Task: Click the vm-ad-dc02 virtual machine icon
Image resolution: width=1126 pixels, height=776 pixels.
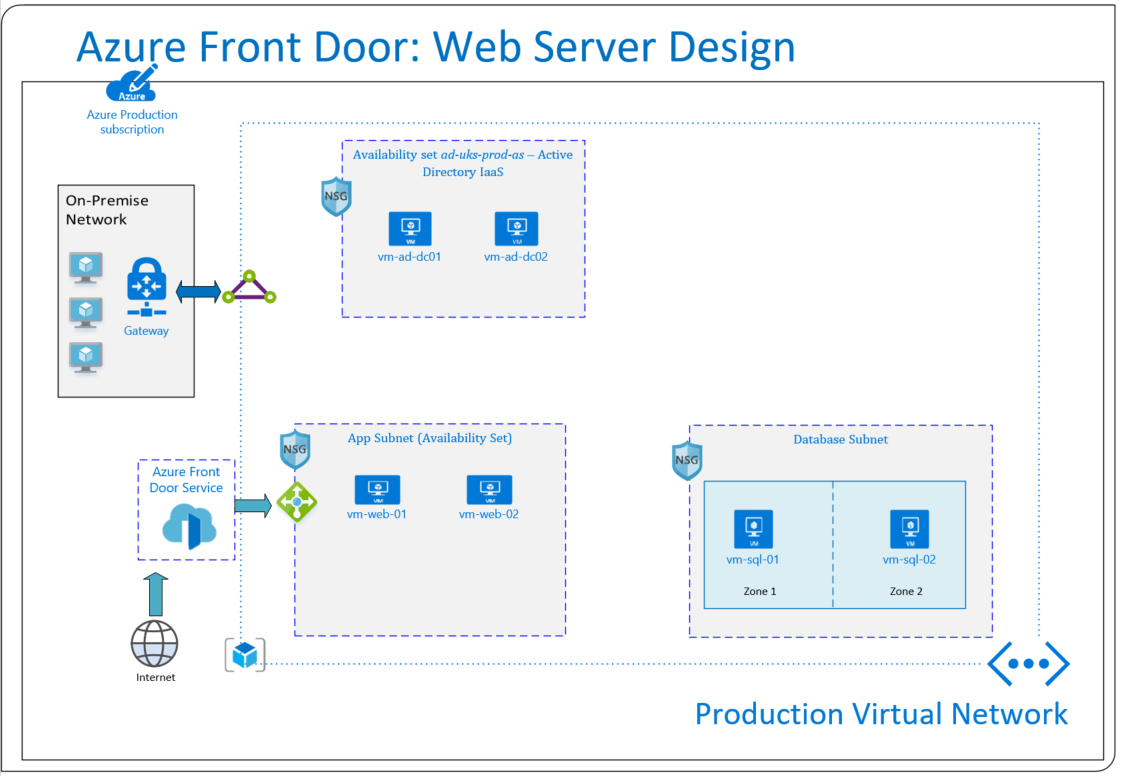Action: point(516,229)
